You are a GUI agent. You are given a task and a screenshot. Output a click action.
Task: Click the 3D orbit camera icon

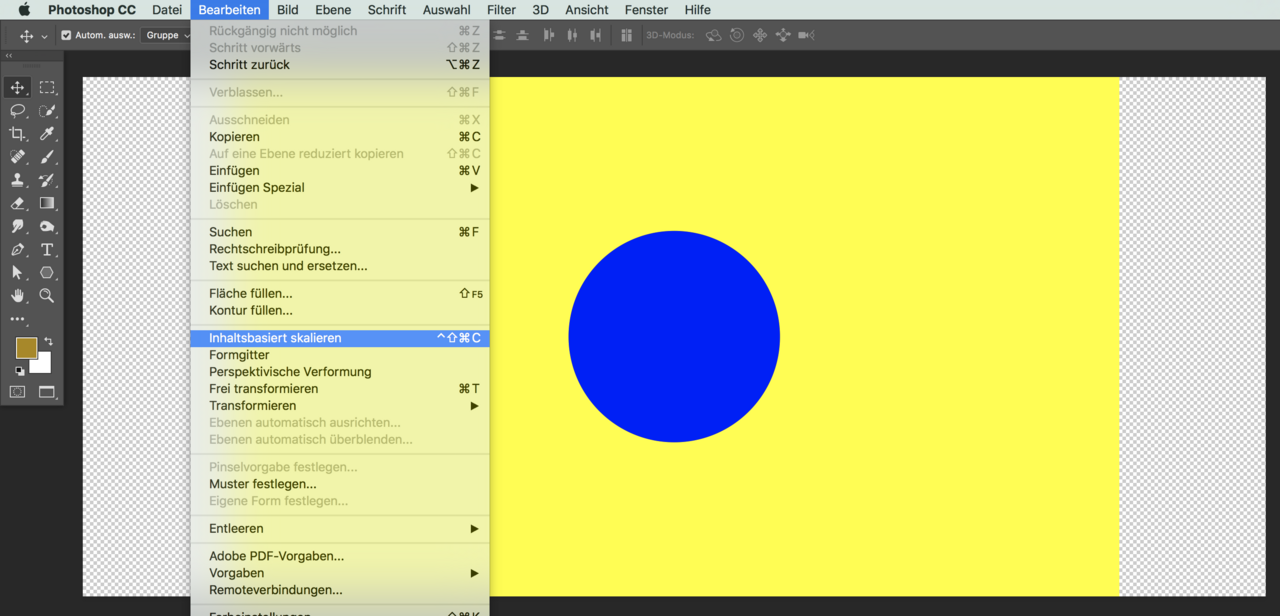point(714,35)
